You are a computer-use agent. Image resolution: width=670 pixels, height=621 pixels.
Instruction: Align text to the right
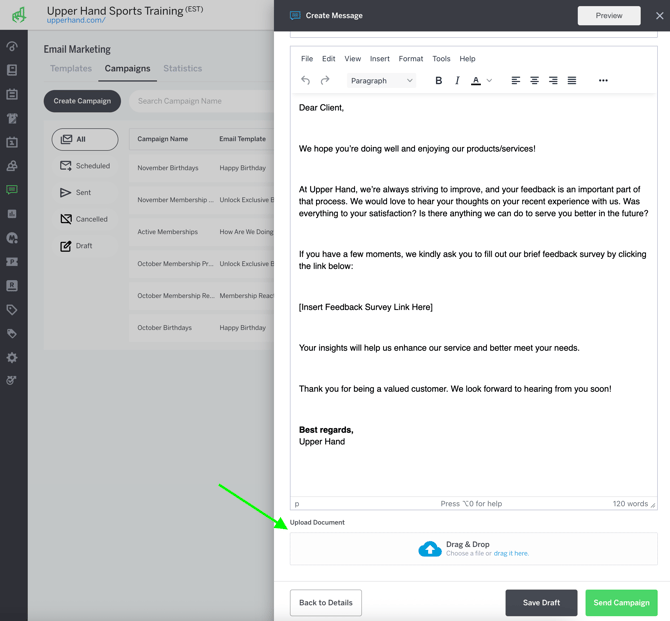click(x=553, y=81)
